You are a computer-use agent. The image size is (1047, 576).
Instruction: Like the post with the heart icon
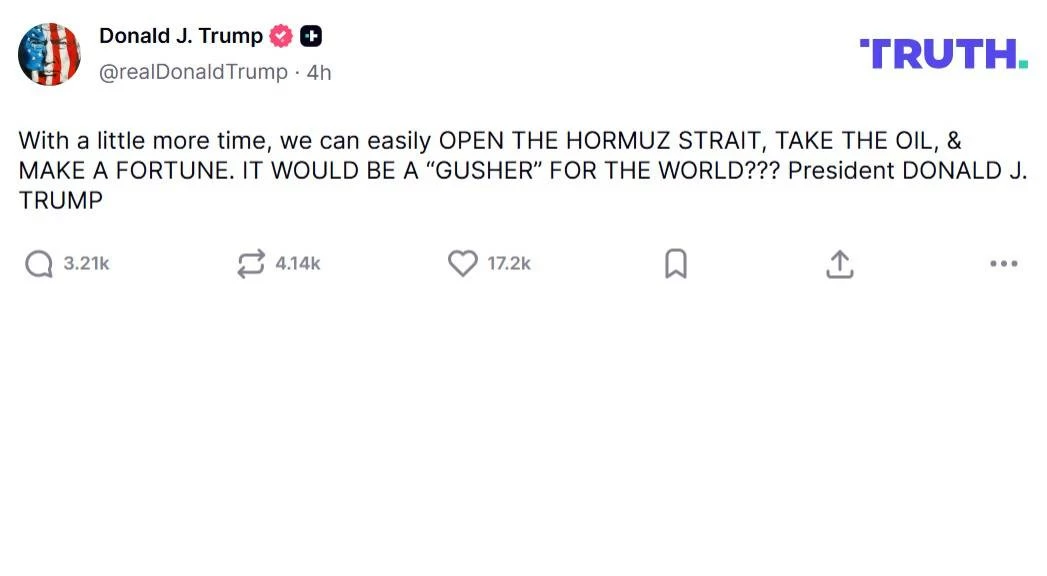tap(462, 264)
